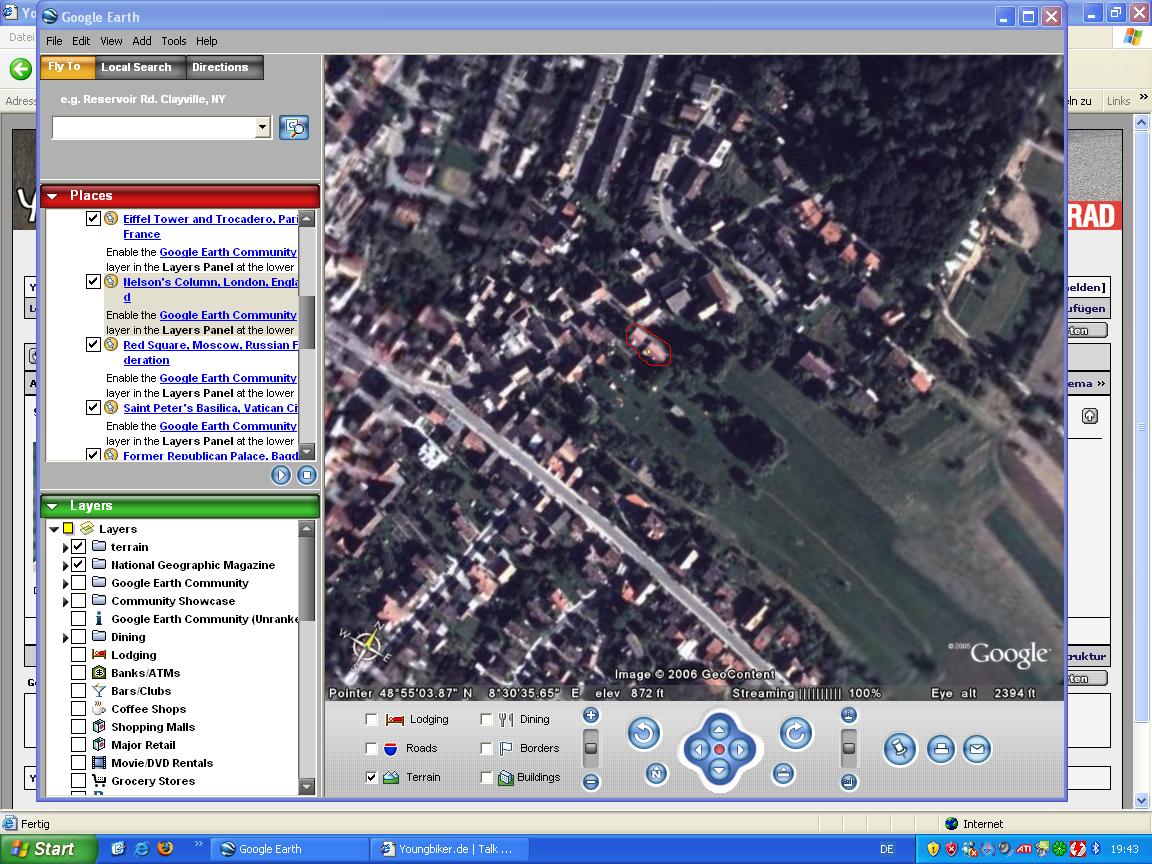This screenshot has height=864, width=1152.
Task: Open the Add menu
Action: (142, 41)
